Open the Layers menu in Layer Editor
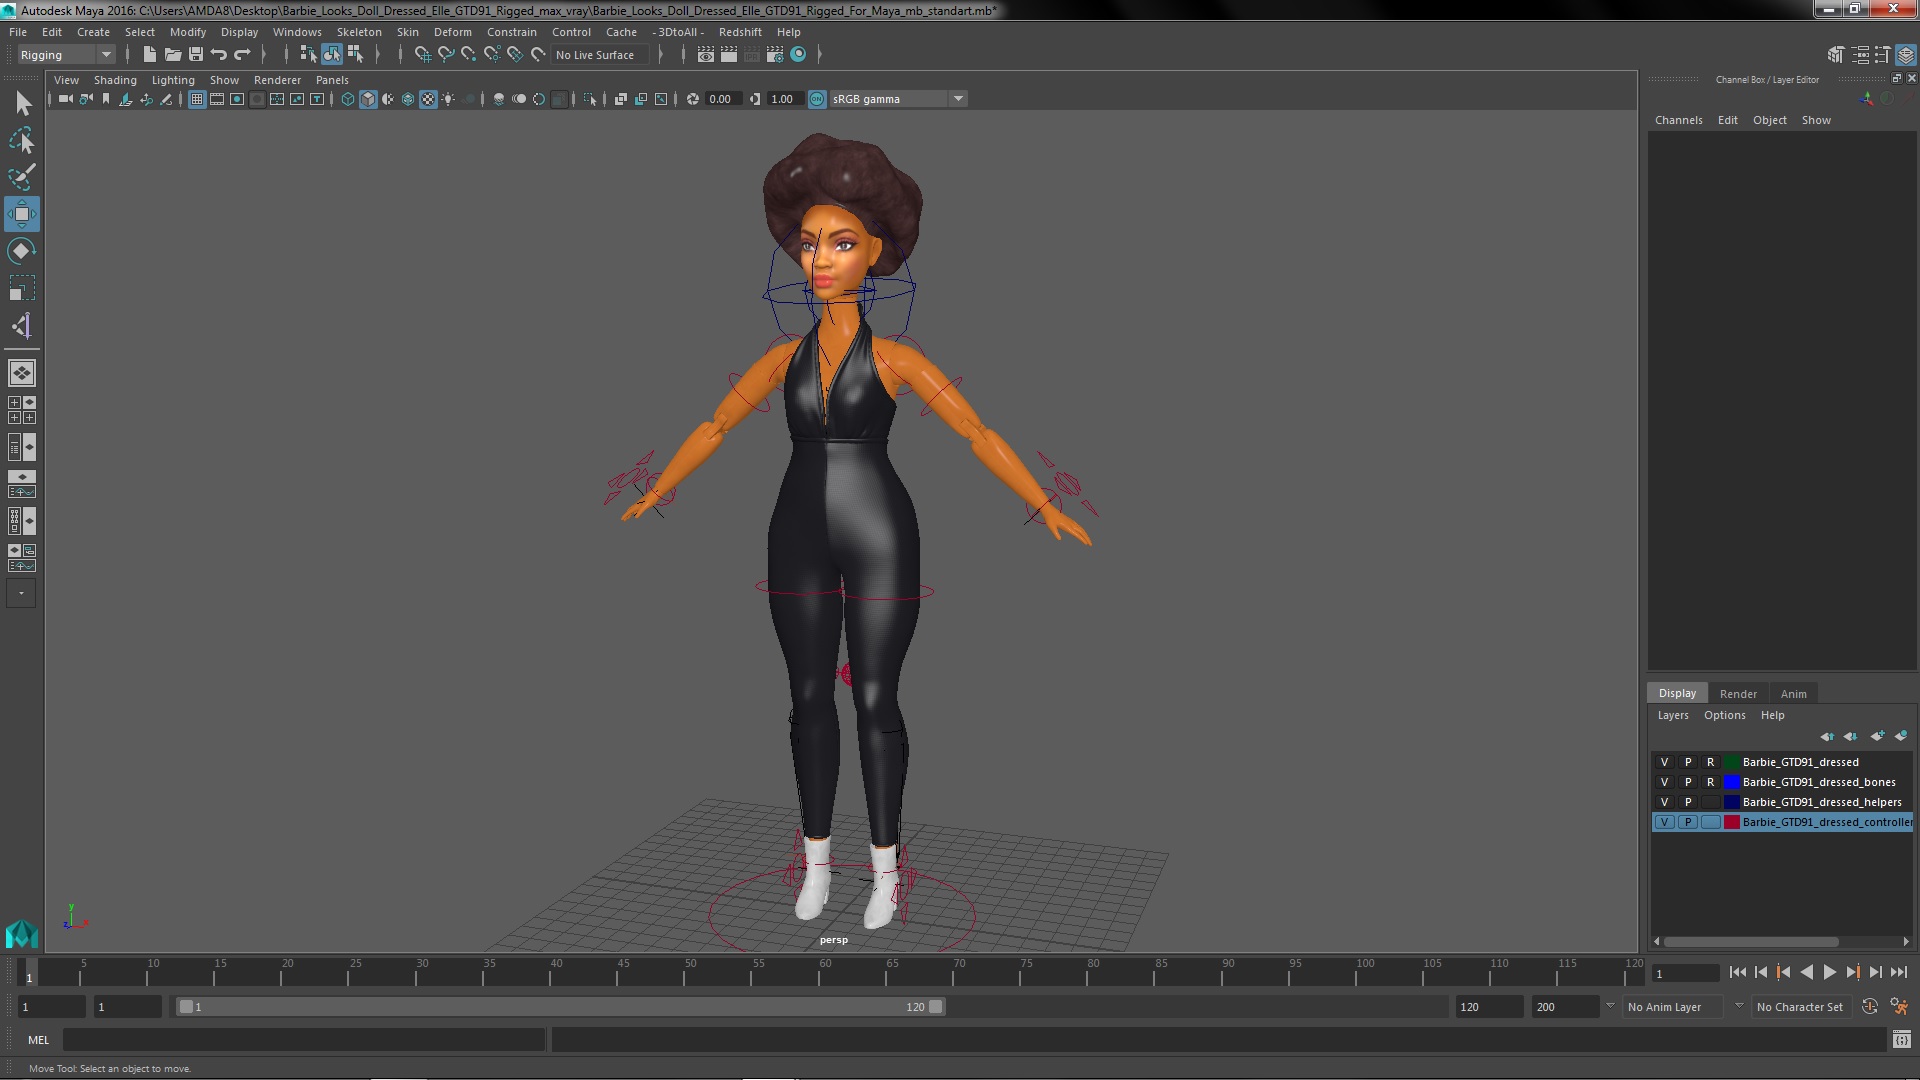Viewport: 1920px width, 1080px height. [x=1673, y=715]
